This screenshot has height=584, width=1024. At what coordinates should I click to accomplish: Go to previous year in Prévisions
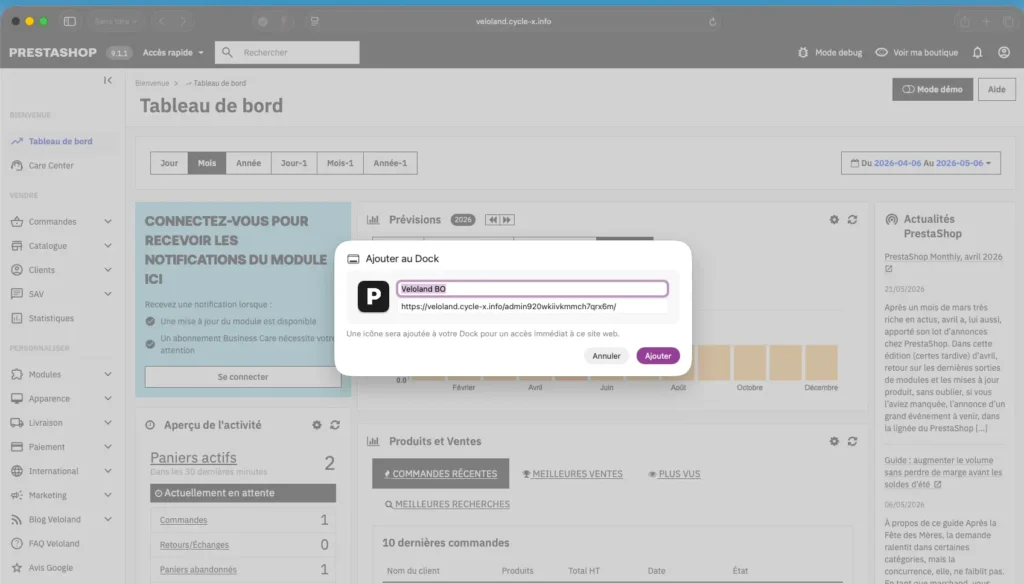point(492,220)
